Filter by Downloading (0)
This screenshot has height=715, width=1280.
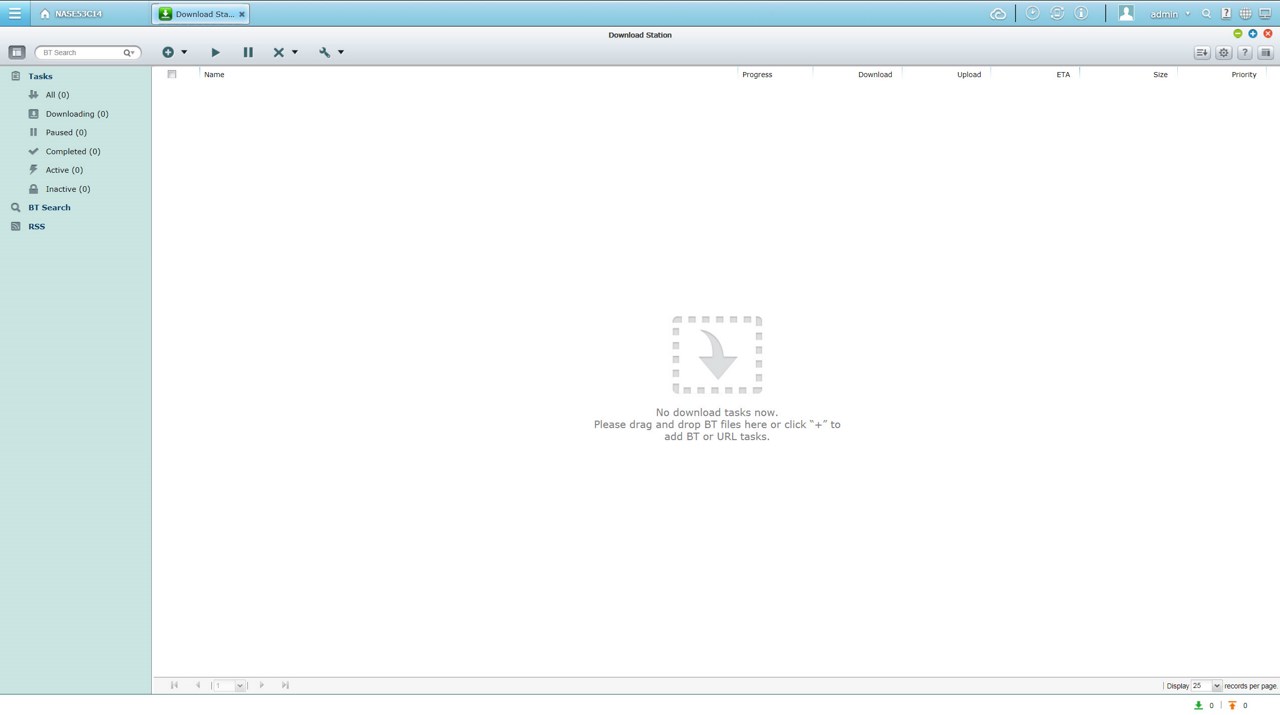click(75, 114)
